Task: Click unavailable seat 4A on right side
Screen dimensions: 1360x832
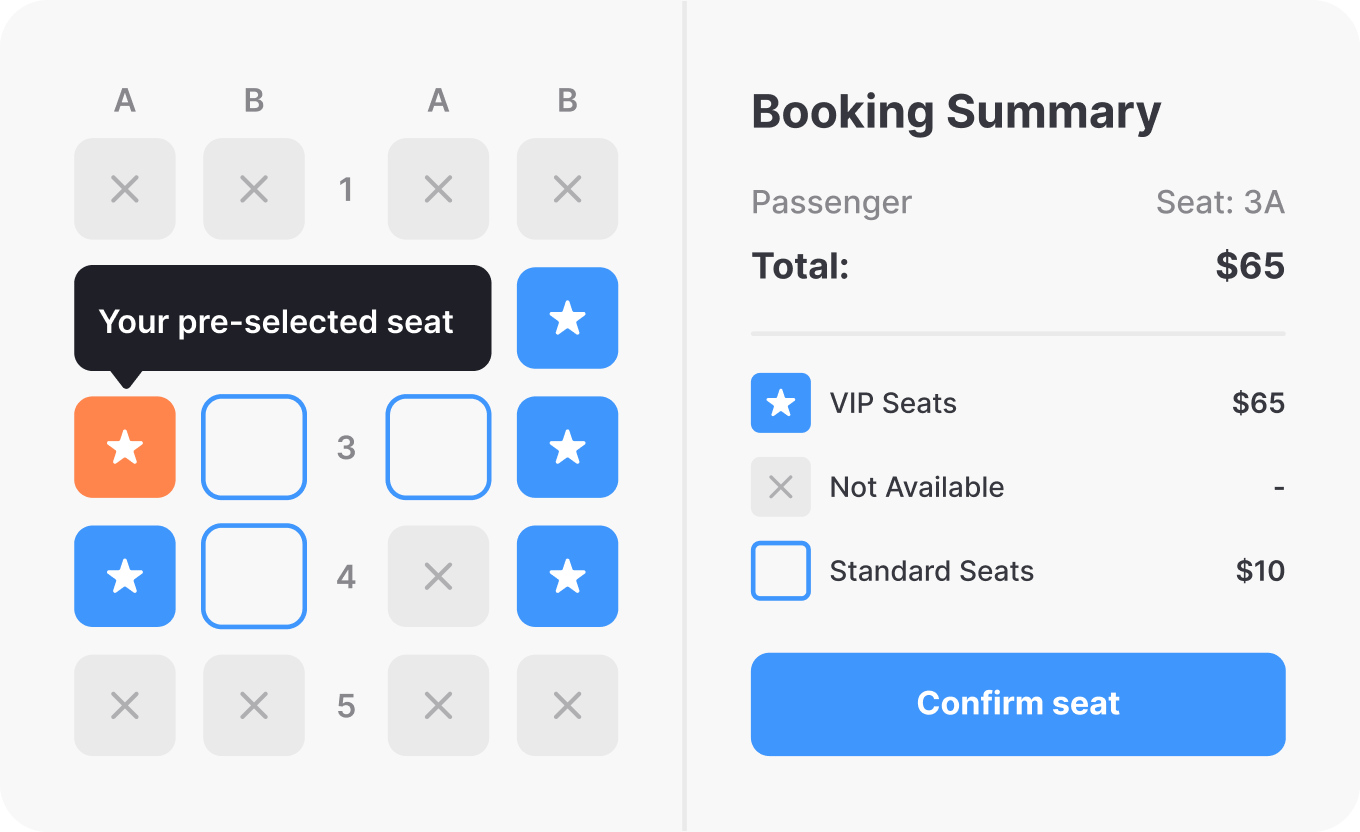Action: click(x=438, y=576)
